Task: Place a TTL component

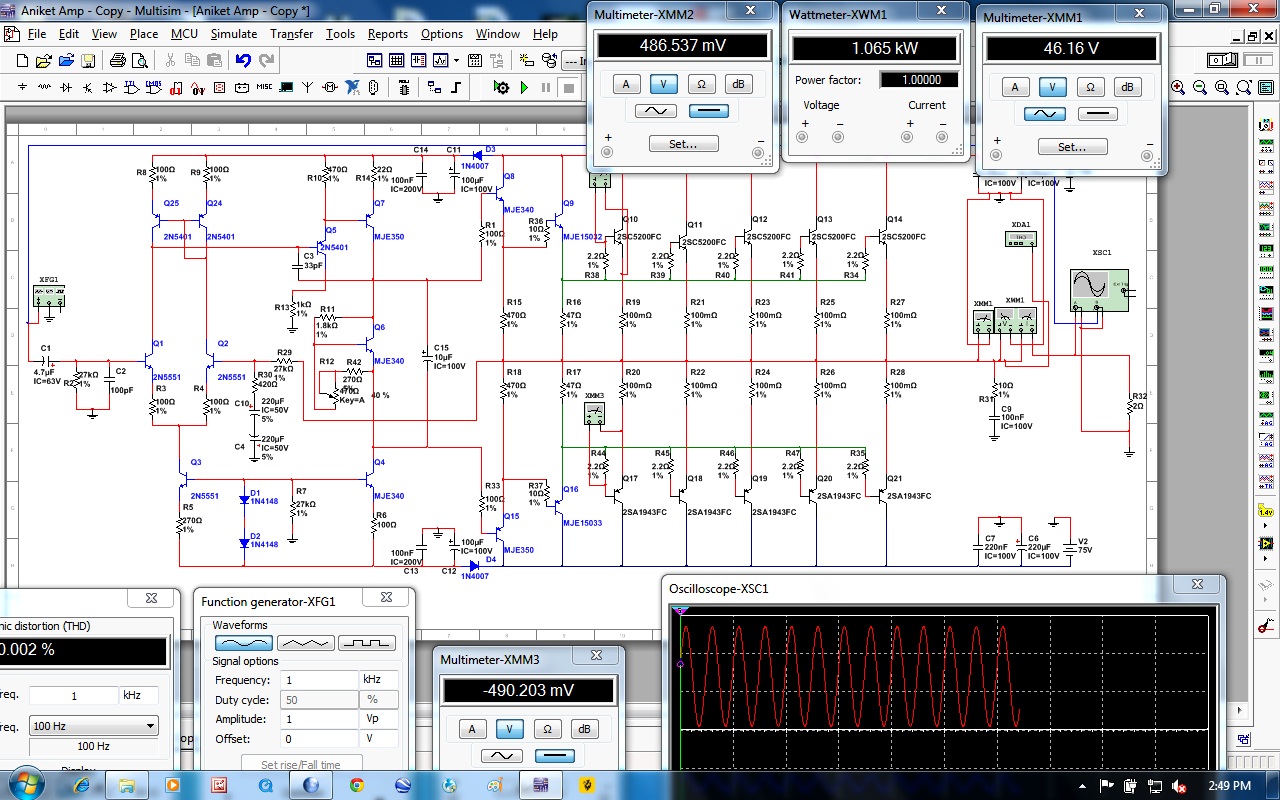Action: coord(131,87)
